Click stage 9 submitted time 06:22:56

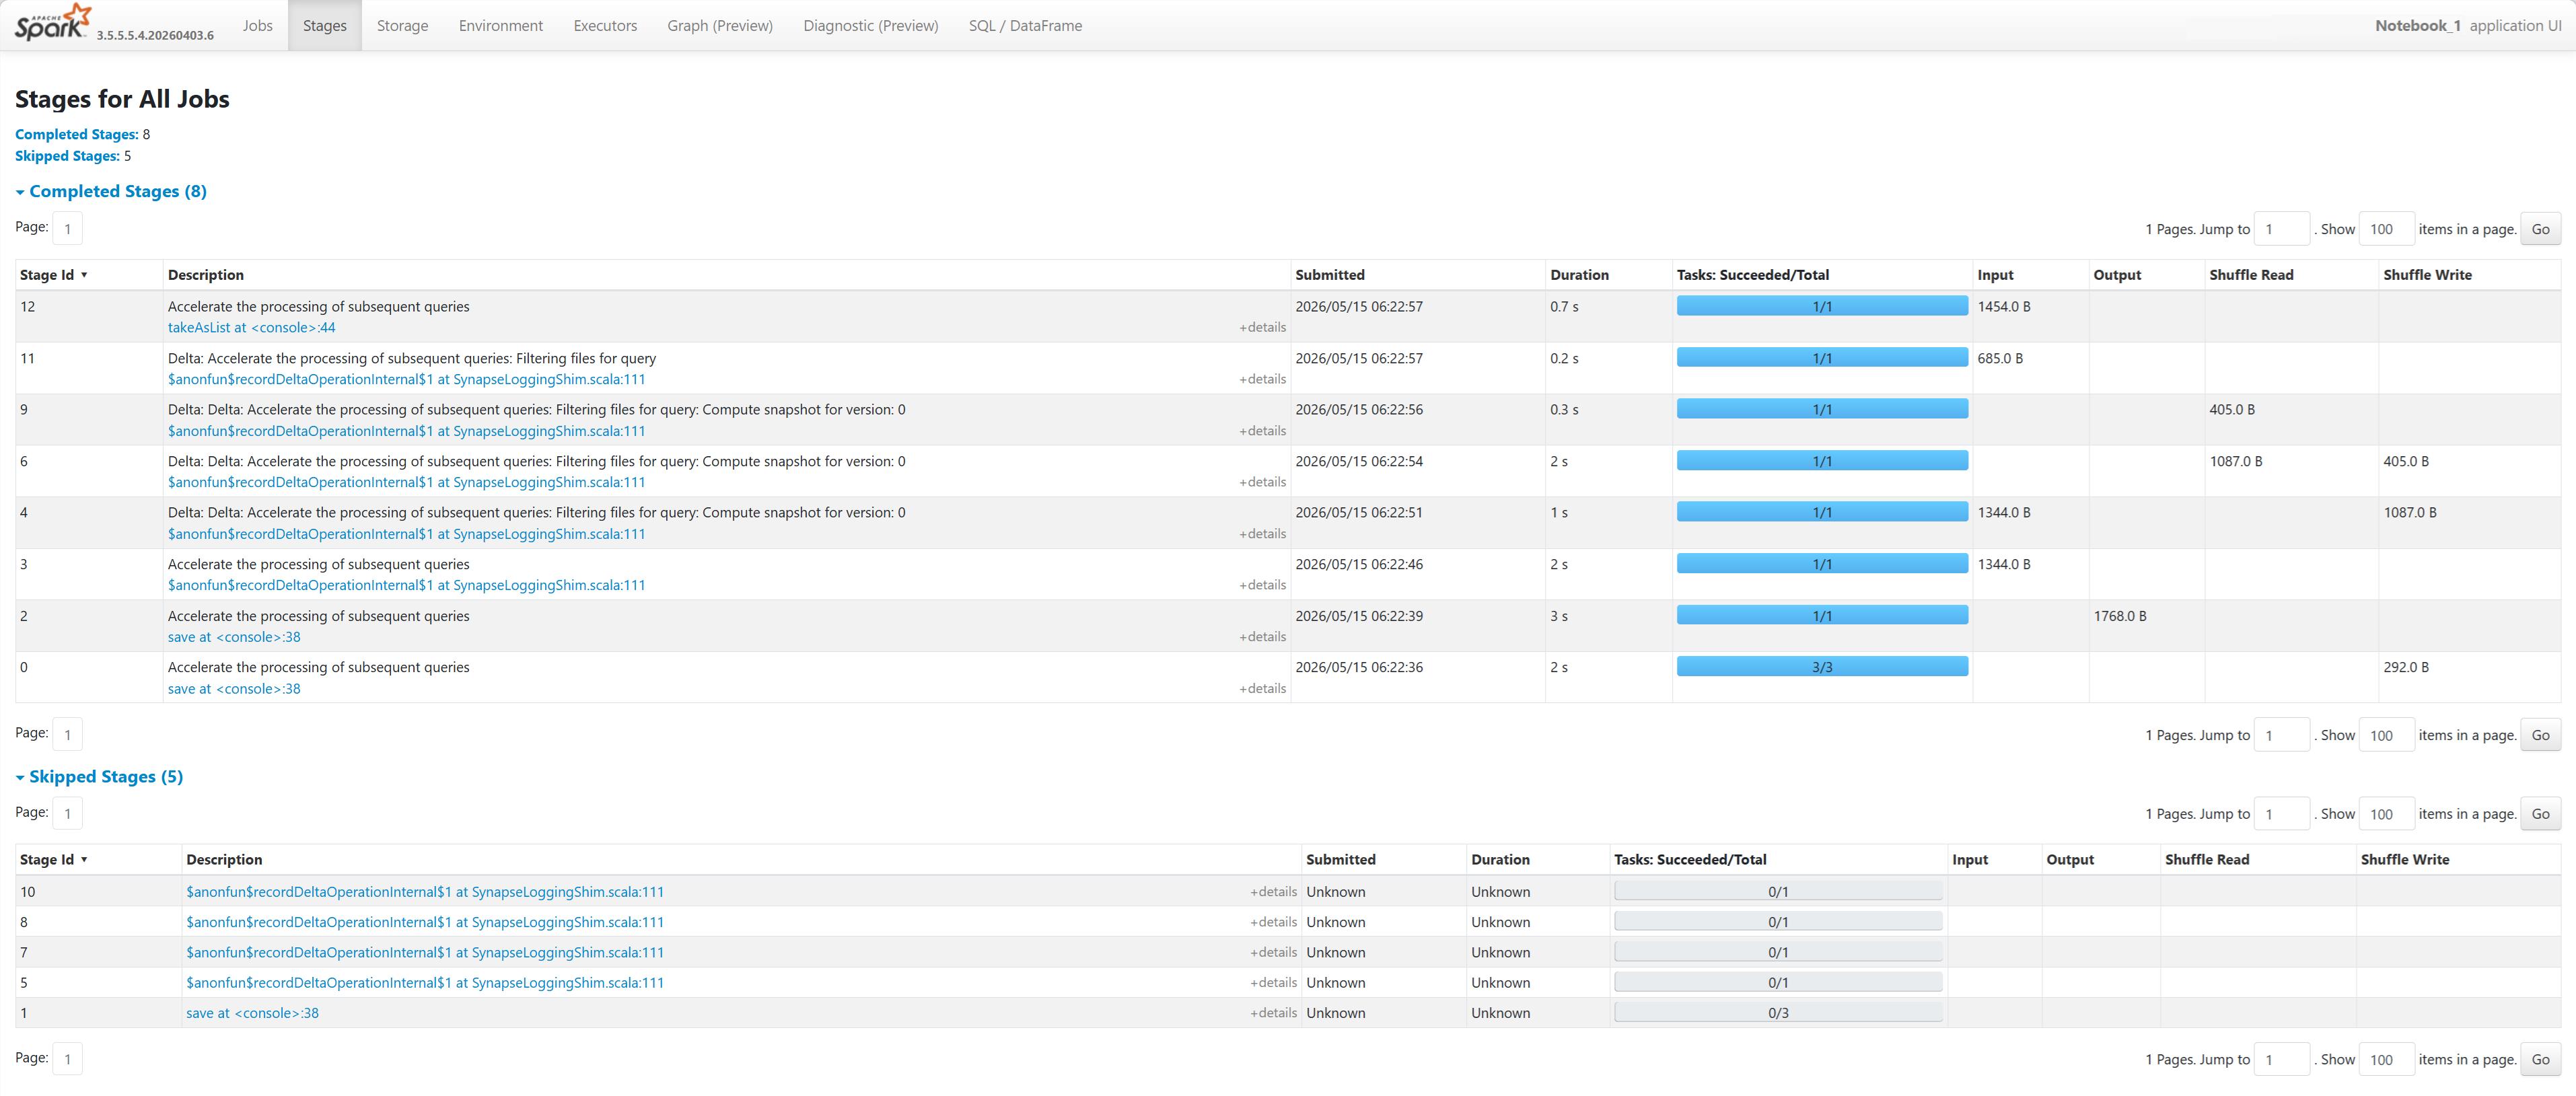[x=1359, y=410]
